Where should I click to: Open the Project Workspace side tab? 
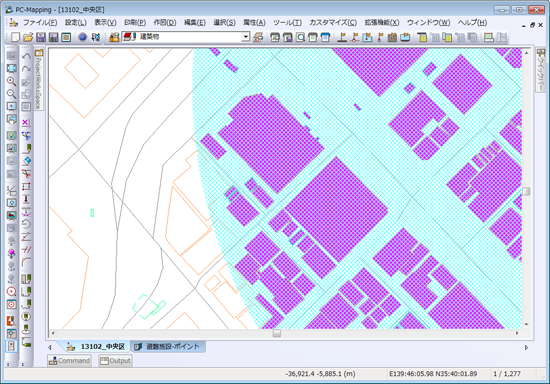(x=39, y=79)
